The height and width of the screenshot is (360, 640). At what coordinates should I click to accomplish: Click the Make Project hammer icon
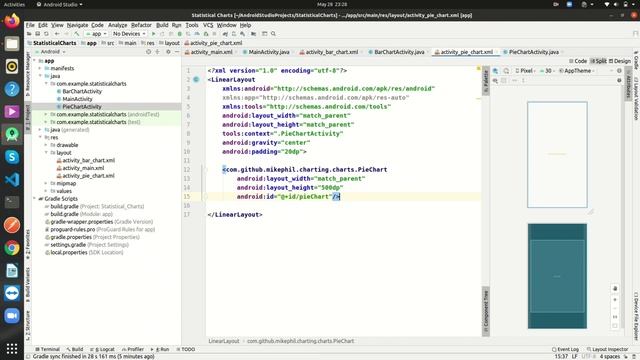(x=76, y=34)
